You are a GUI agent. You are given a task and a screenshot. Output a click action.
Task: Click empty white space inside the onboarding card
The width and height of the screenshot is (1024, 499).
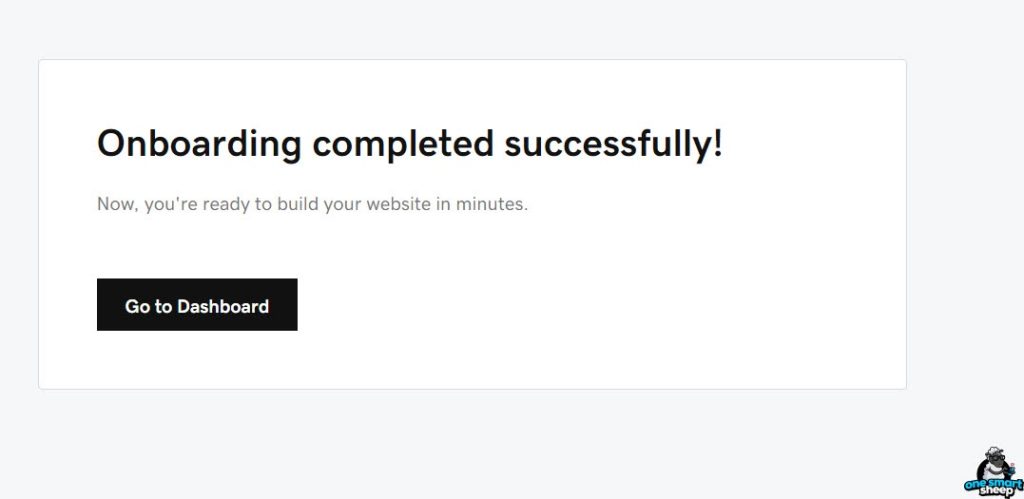coord(650,300)
